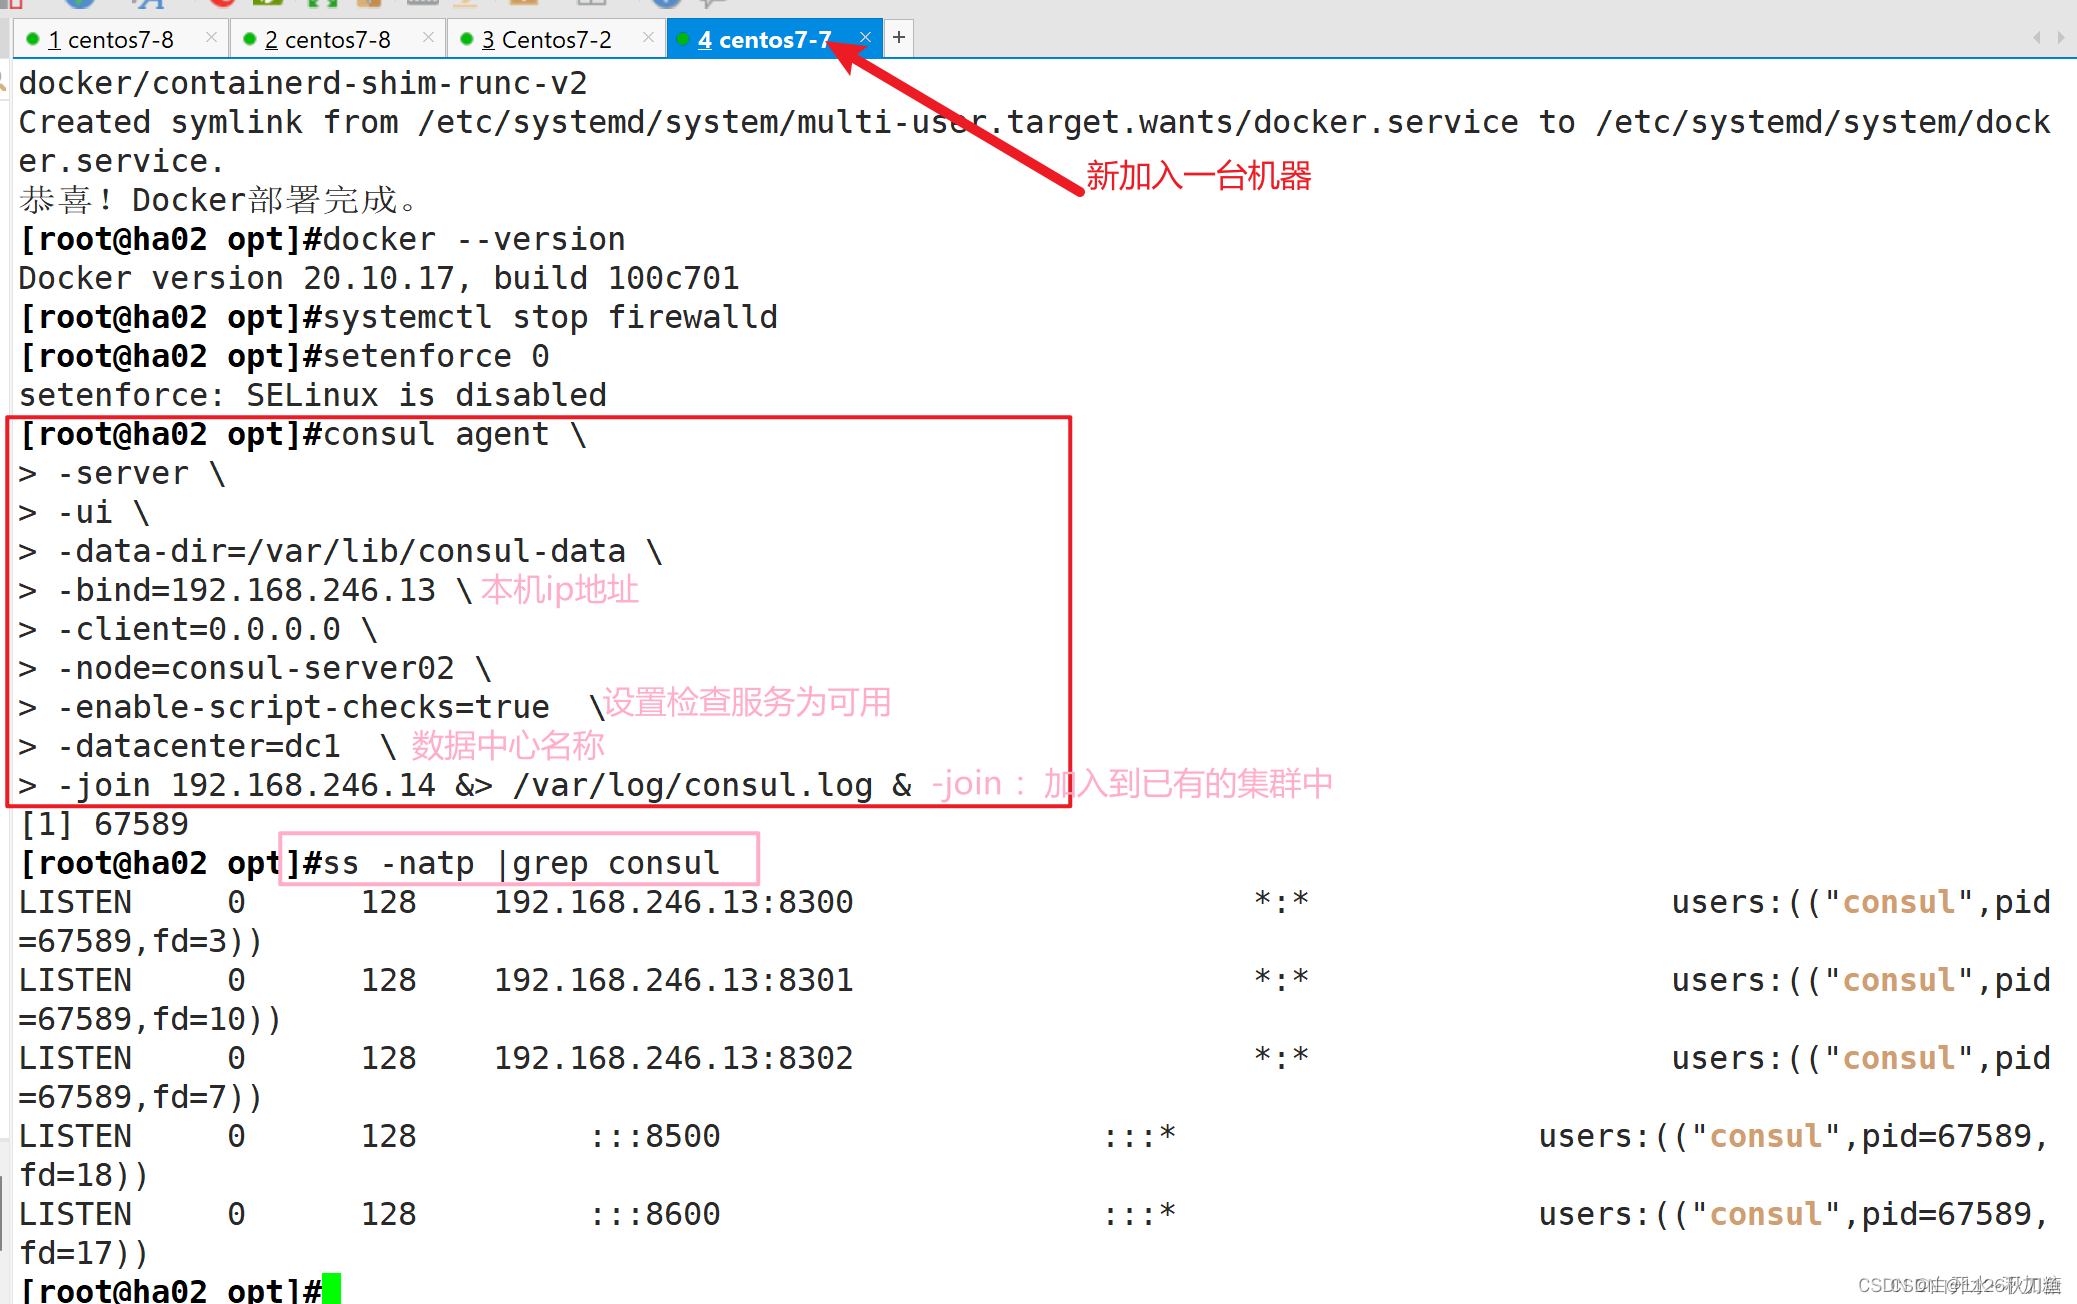Click the 'ss -natp |grep consul' command
The height and width of the screenshot is (1304, 2077).
520,862
